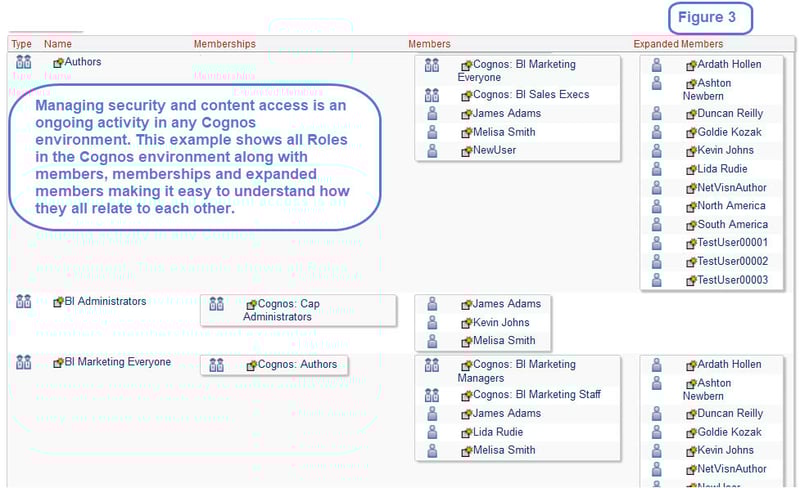Select the user icon next to North America
This screenshot has height=488, width=800.
pyautogui.click(x=657, y=206)
